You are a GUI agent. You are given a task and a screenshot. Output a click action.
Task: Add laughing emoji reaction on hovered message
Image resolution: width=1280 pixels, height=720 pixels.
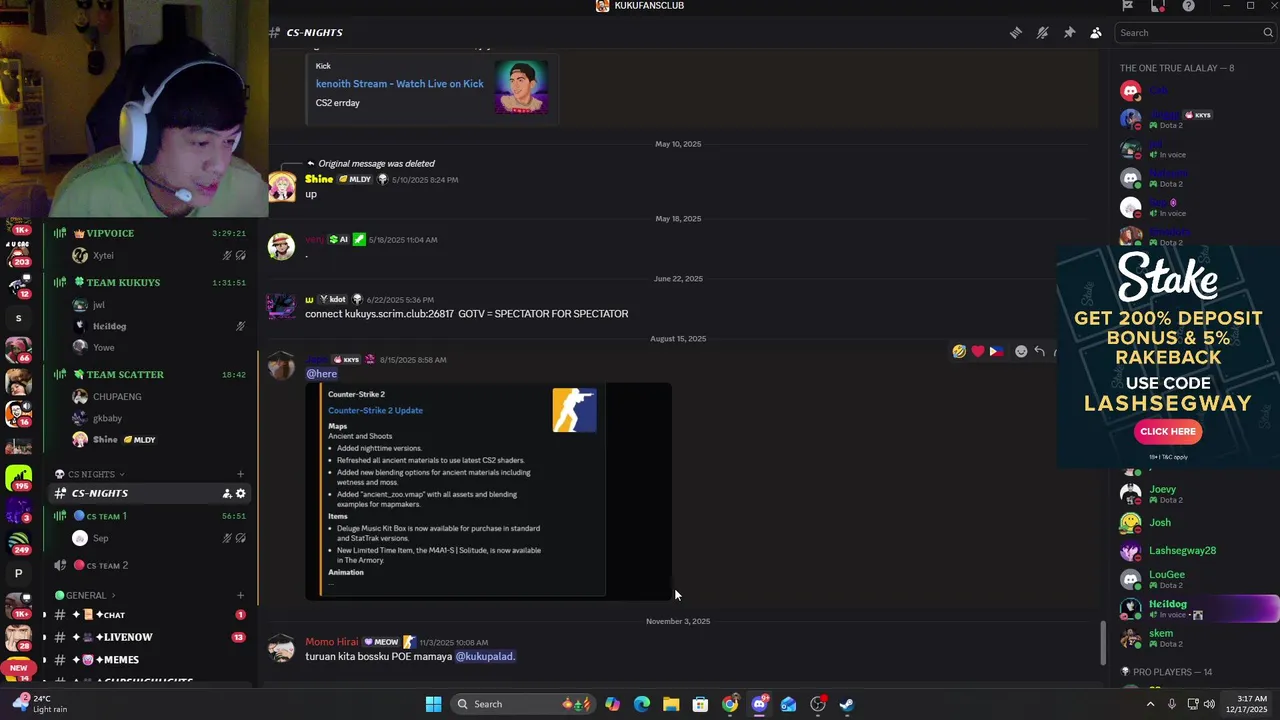click(959, 351)
